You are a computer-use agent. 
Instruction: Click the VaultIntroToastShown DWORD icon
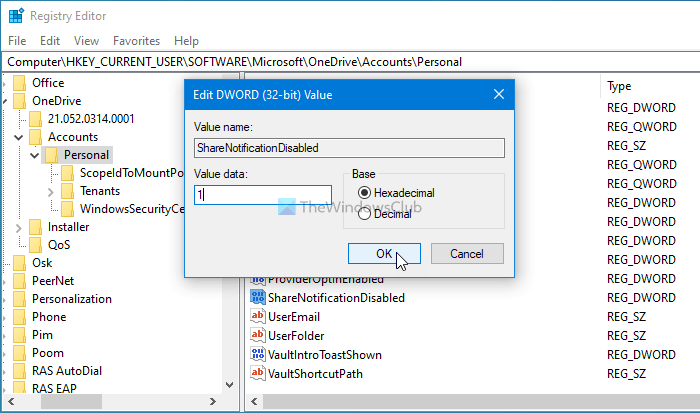(258, 355)
